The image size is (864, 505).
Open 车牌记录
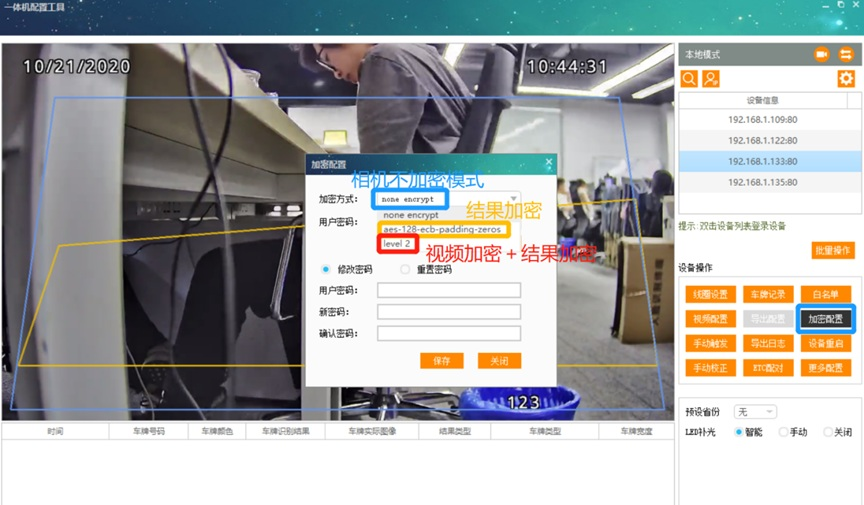pos(768,294)
